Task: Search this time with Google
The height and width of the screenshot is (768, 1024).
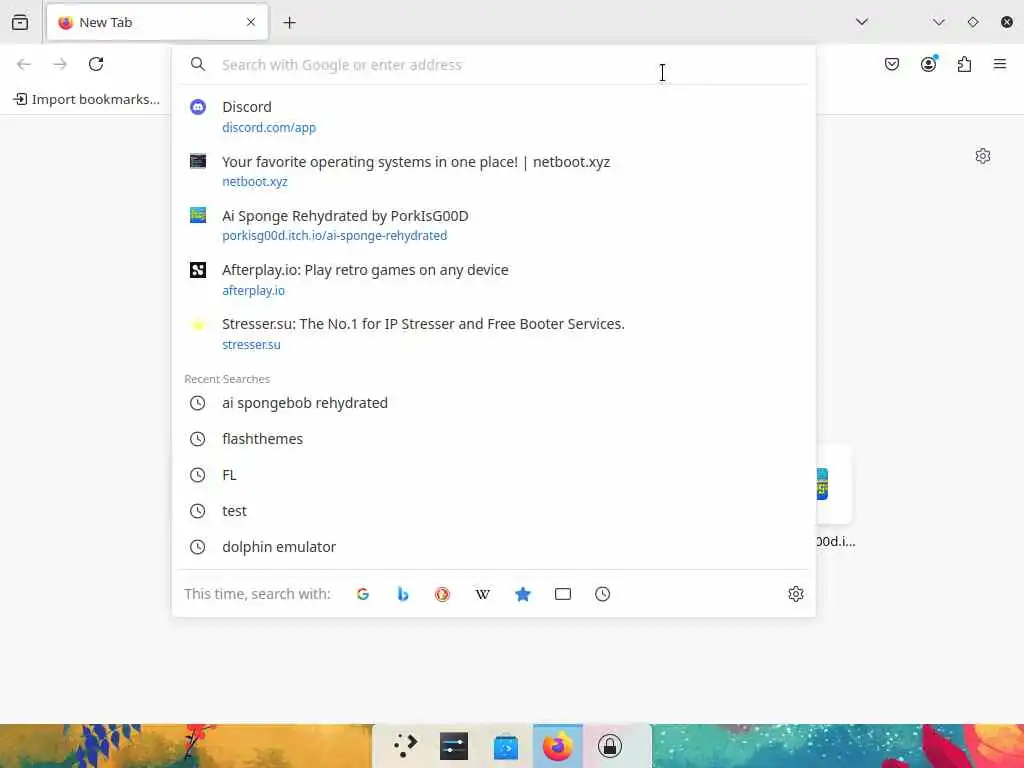Action: click(x=363, y=594)
